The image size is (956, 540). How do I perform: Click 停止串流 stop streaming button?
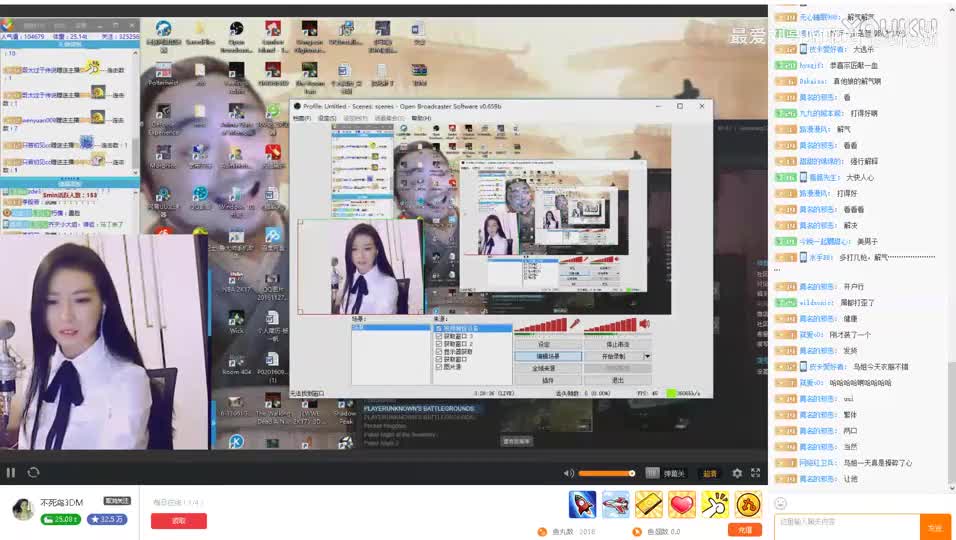click(x=617, y=344)
